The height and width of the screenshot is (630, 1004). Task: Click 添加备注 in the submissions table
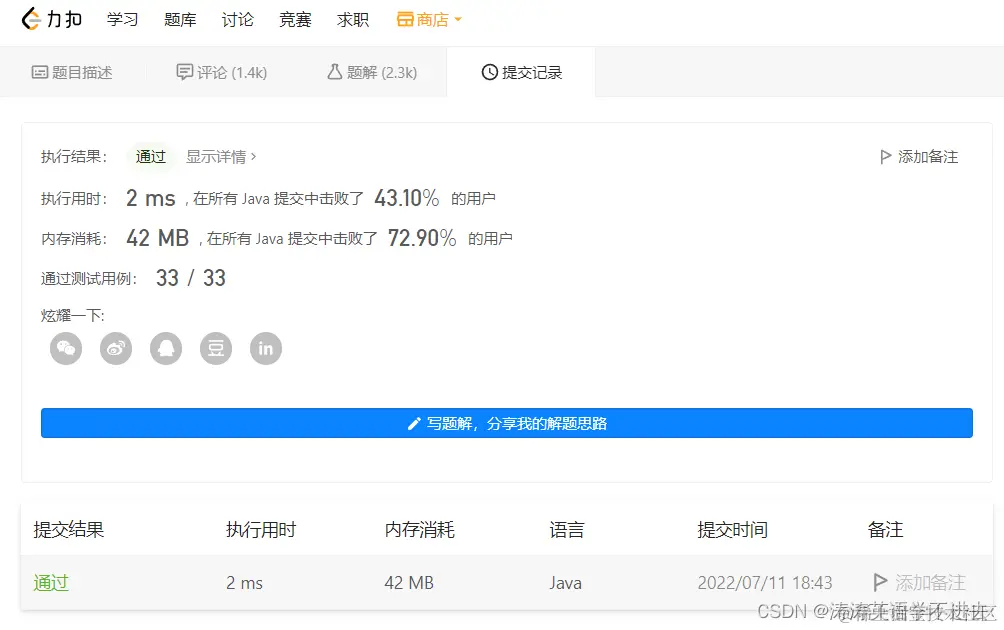coord(930,583)
